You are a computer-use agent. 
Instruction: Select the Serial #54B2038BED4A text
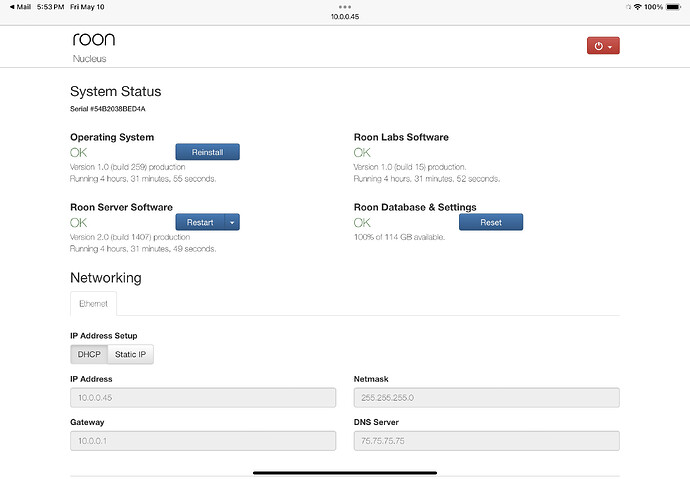[108, 109]
